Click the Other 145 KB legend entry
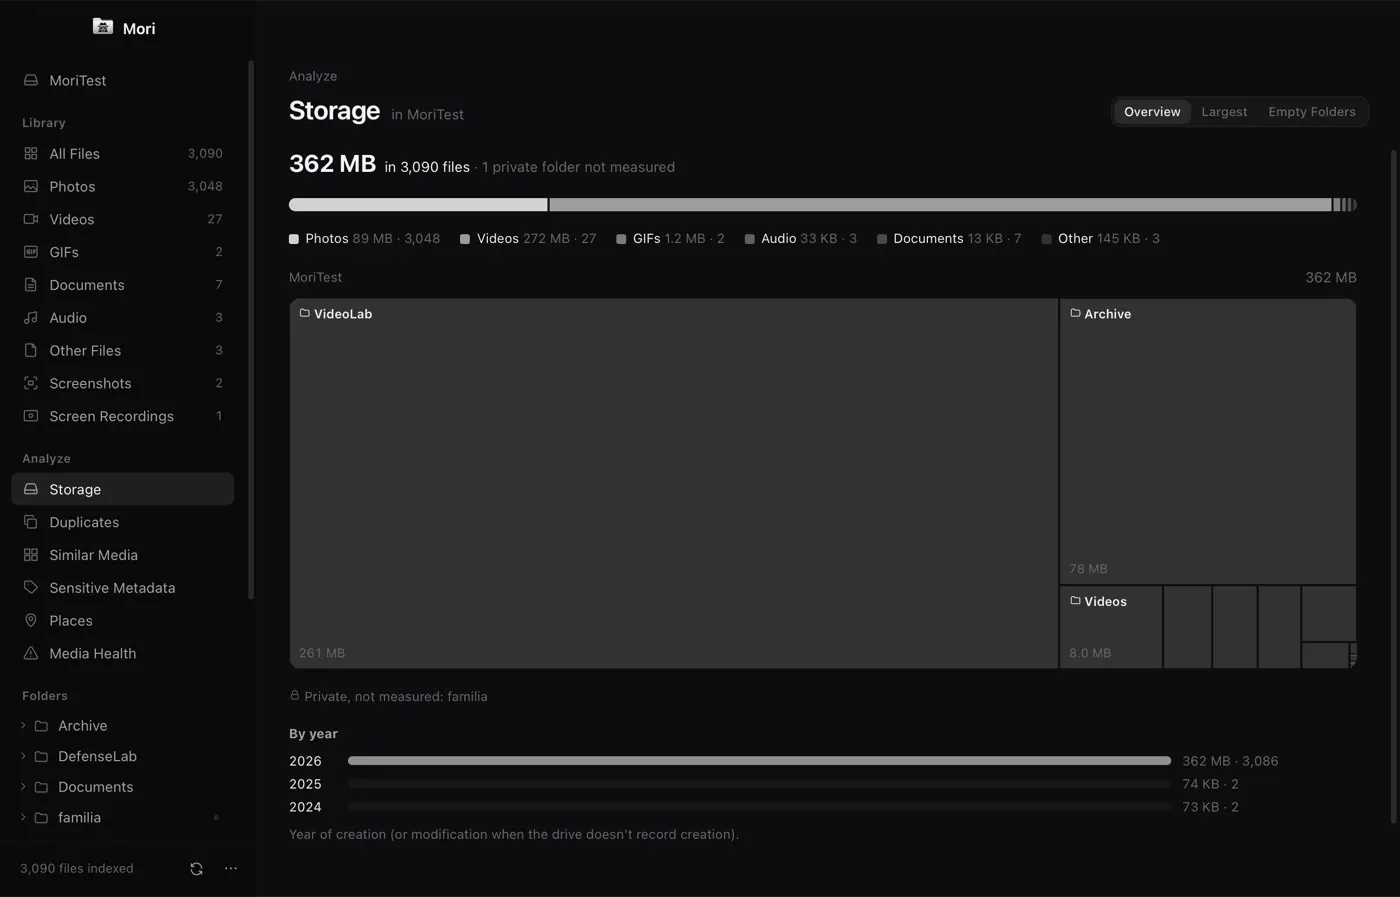The height and width of the screenshot is (897, 1400). tap(1100, 239)
